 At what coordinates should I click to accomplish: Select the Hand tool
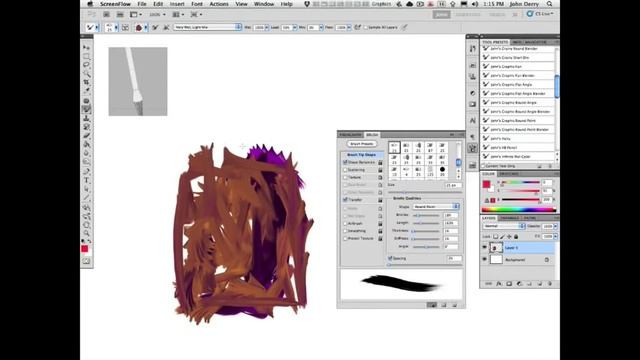(87, 224)
